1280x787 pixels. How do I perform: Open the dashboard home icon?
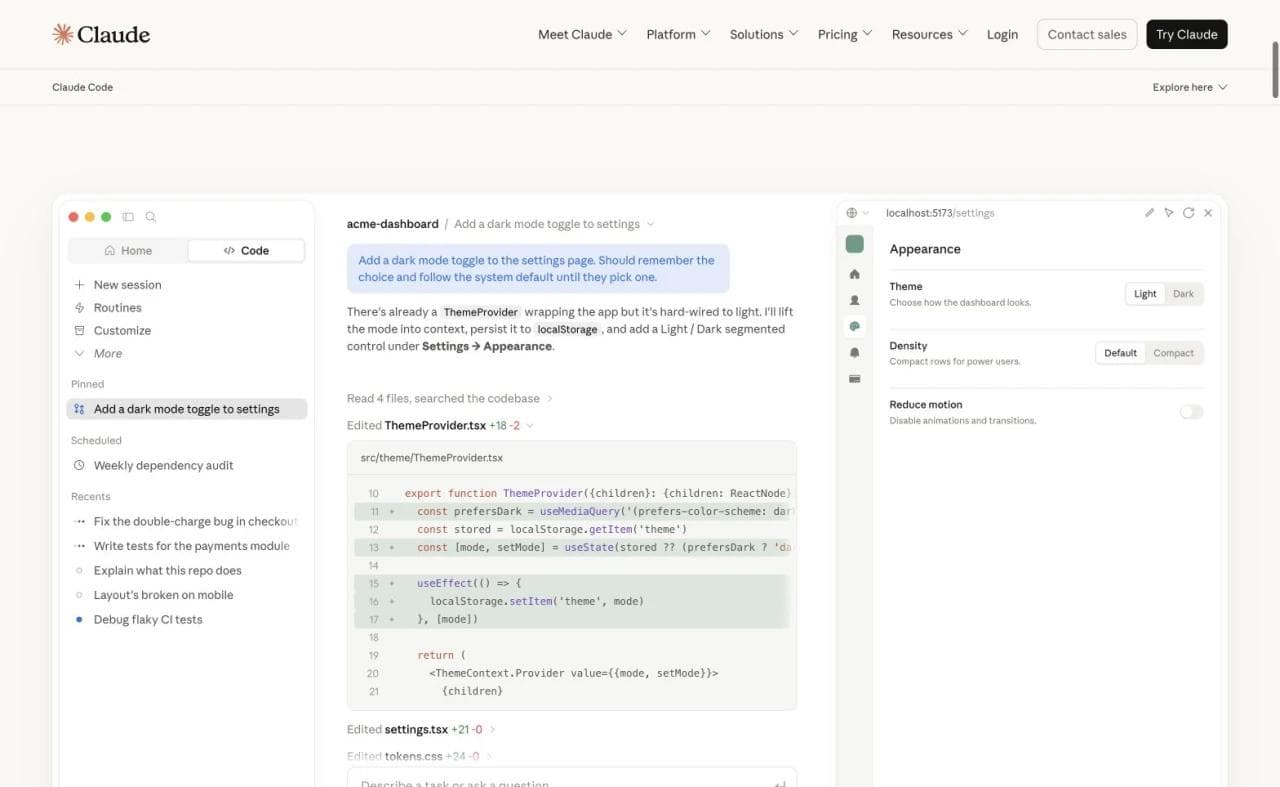click(x=854, y=274)
